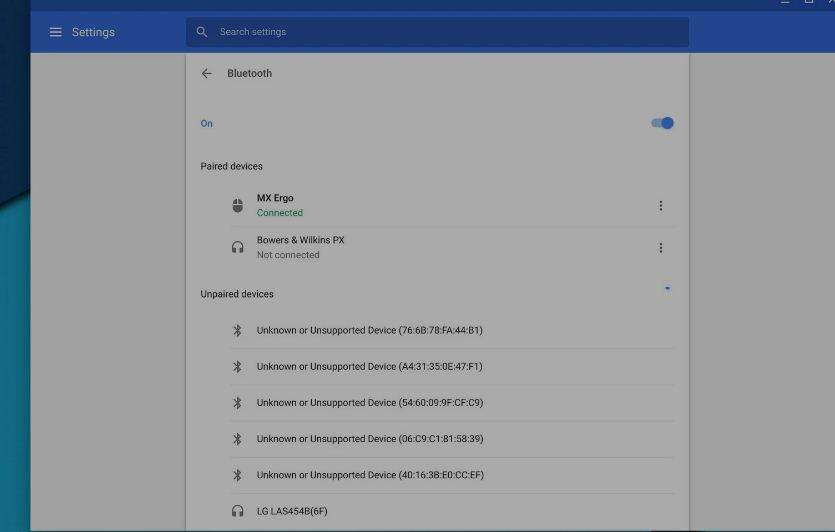Click Bluetooth icon for device 40:16:3B:E0:CC:EF
Screen dimensions: 835x532
pyautogui.click(x=238, y=475)
